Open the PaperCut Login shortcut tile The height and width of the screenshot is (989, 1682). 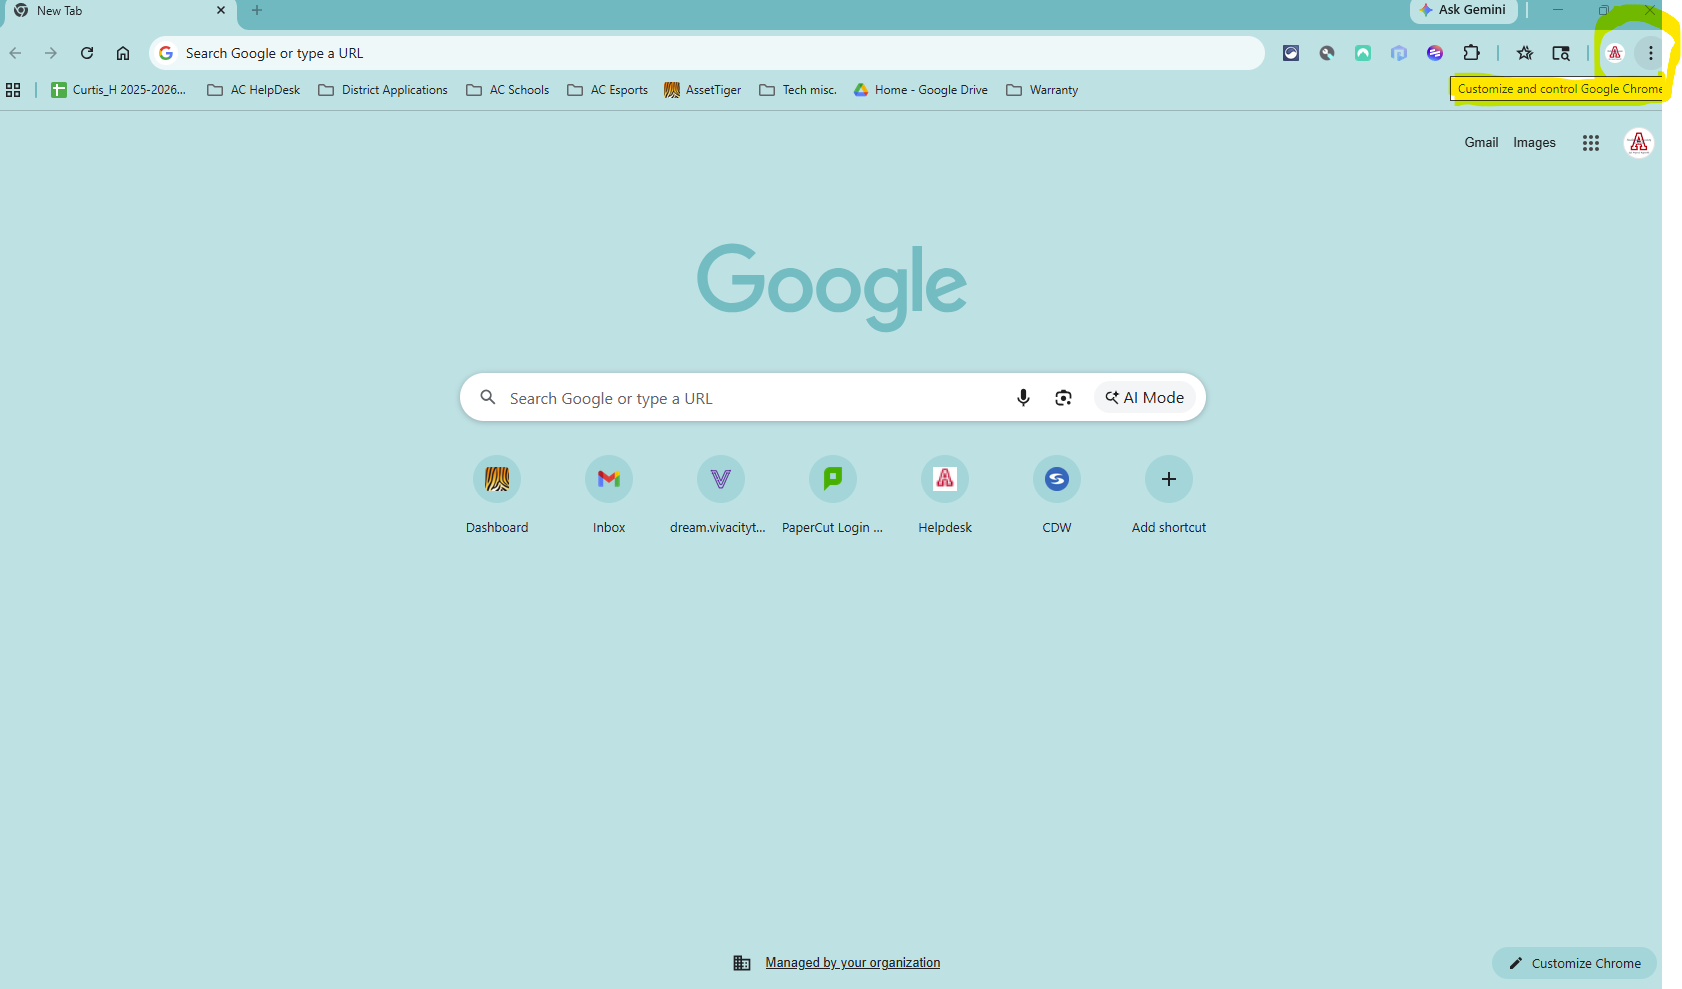833,496
